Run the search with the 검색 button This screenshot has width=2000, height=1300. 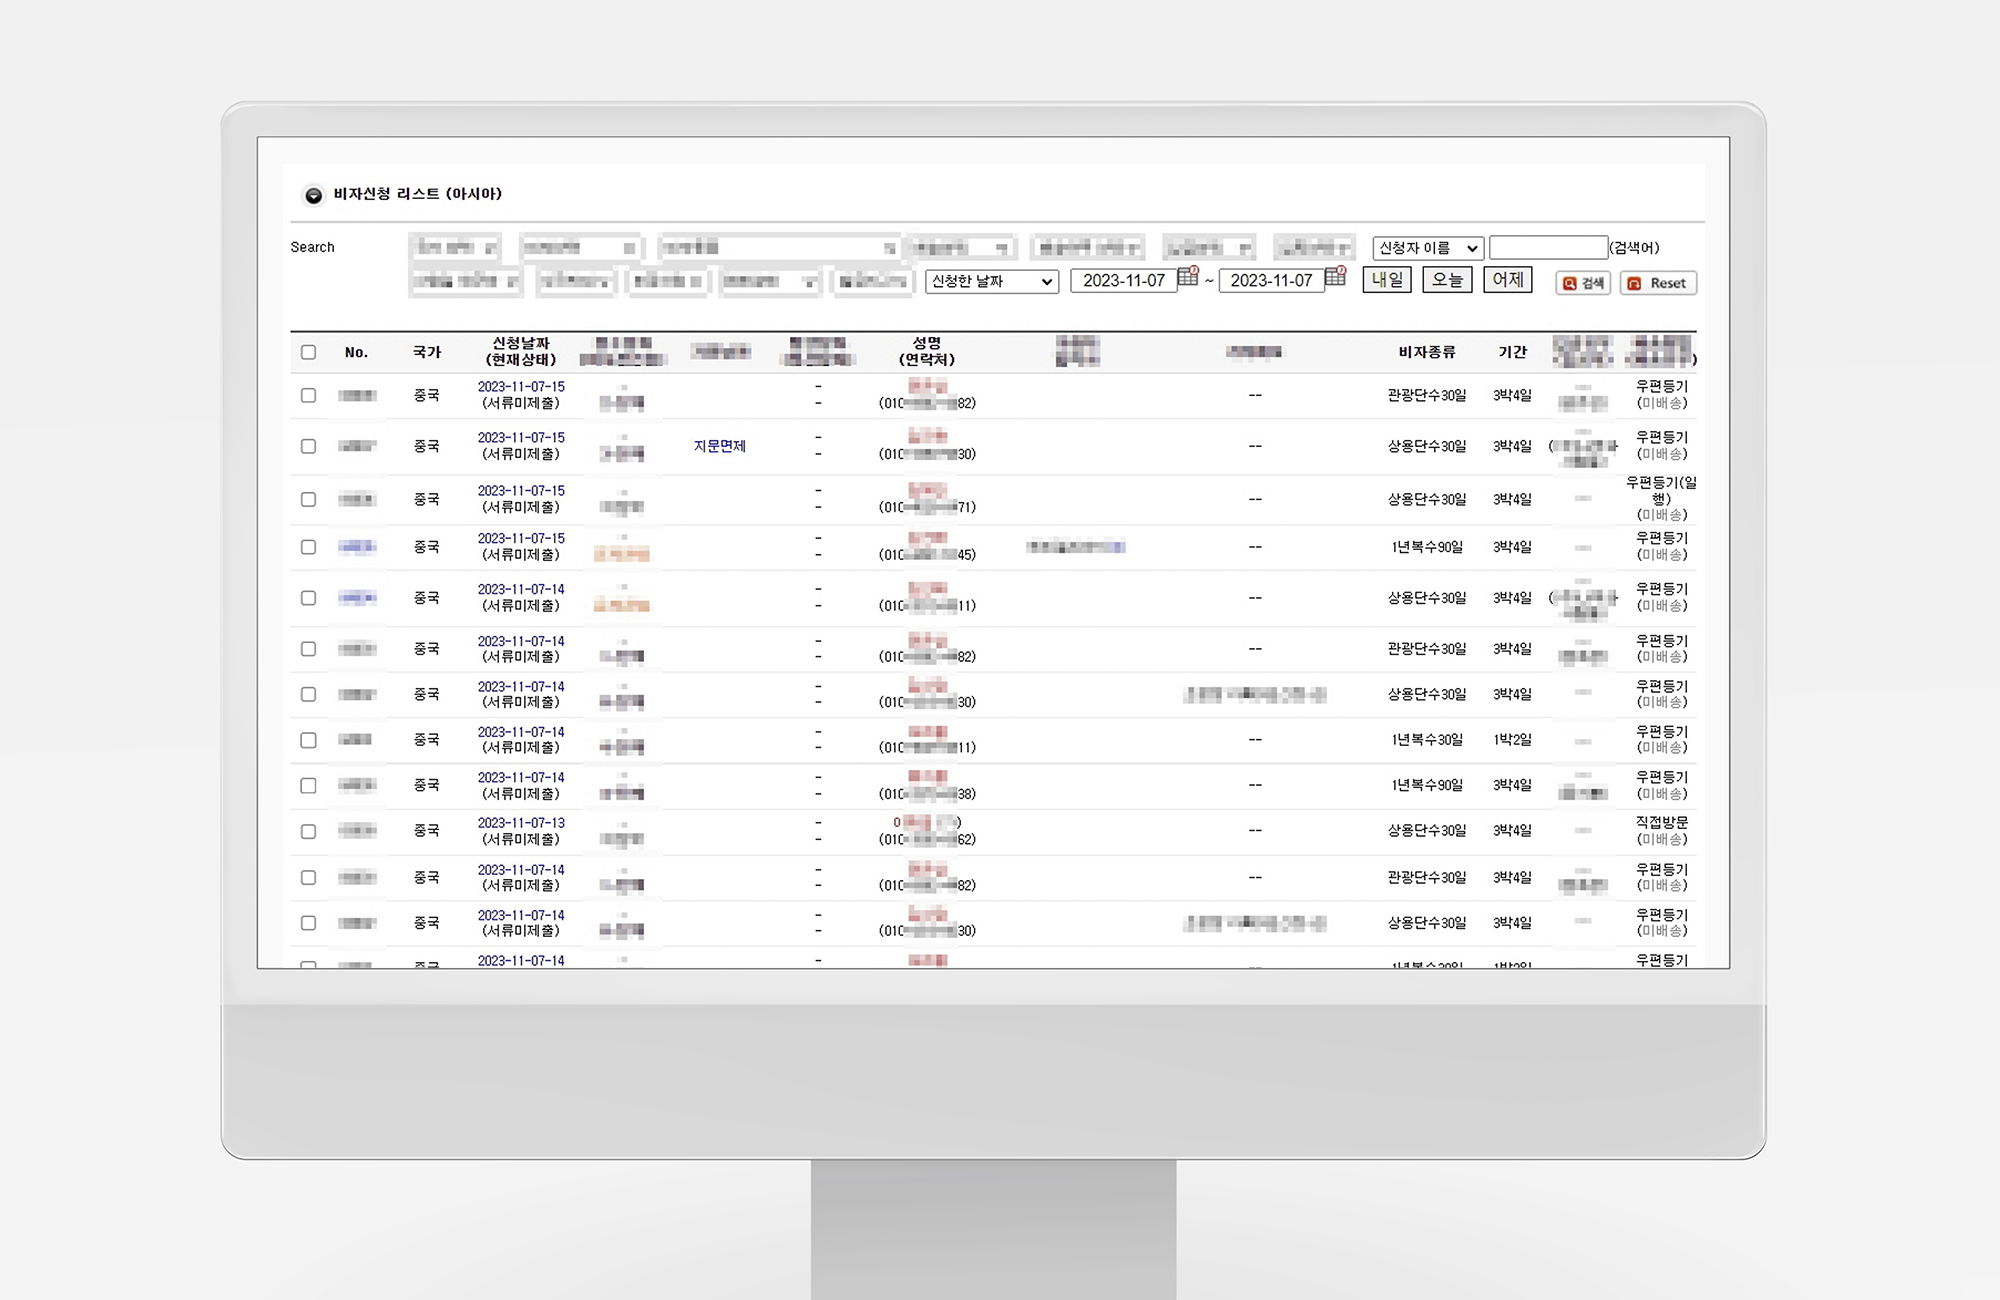click(x=1583, y=283)
